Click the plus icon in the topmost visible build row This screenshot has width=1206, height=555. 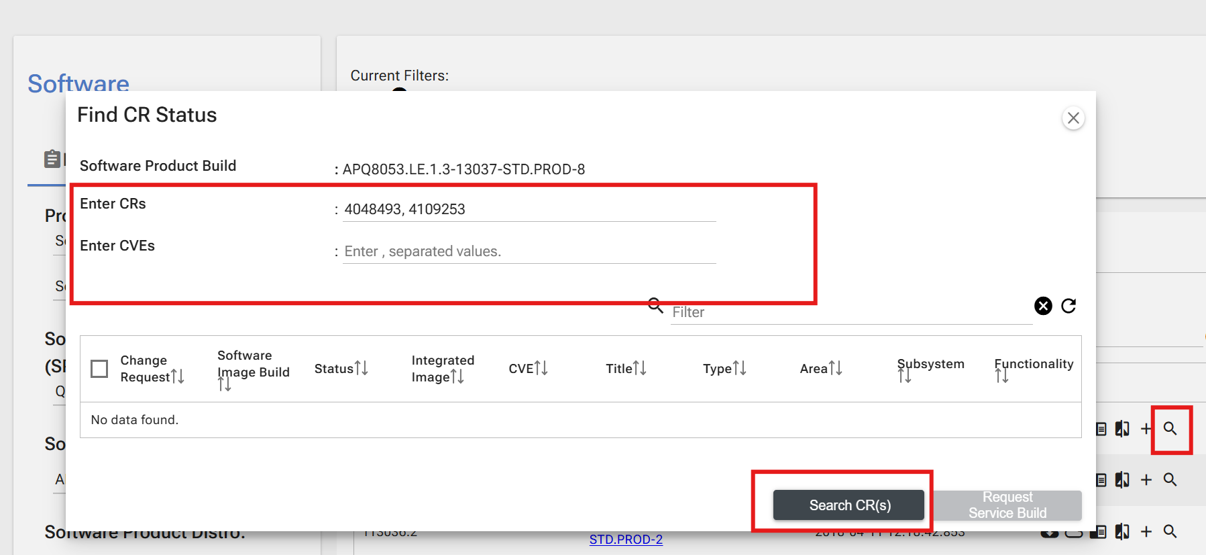1146,429
